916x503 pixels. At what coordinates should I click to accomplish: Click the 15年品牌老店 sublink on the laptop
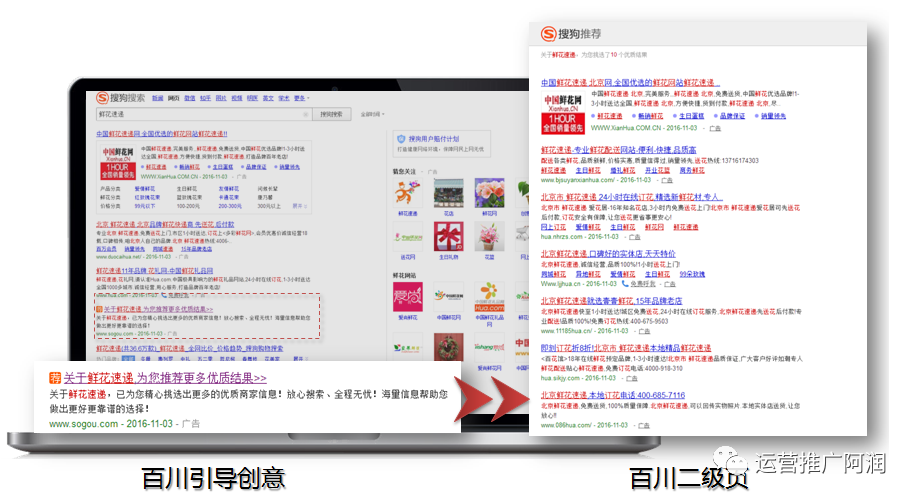pyautogui.click(x=196, y=249)
